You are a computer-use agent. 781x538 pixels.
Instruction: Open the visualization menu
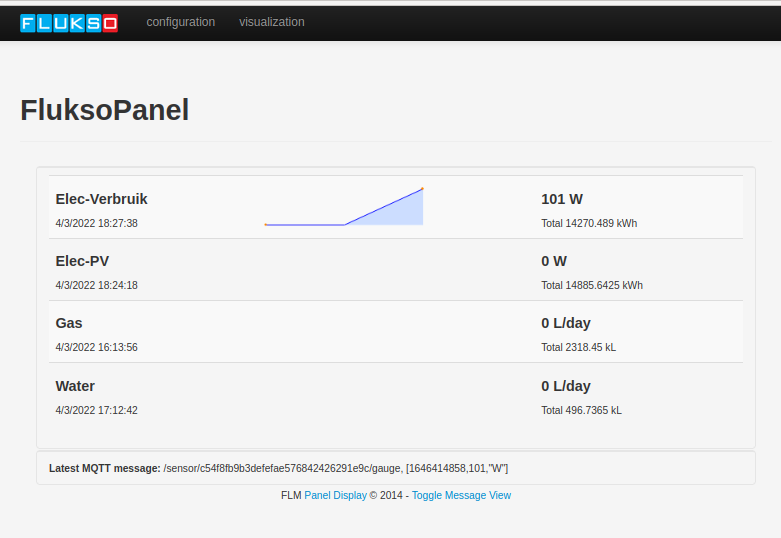coord(272,22)
